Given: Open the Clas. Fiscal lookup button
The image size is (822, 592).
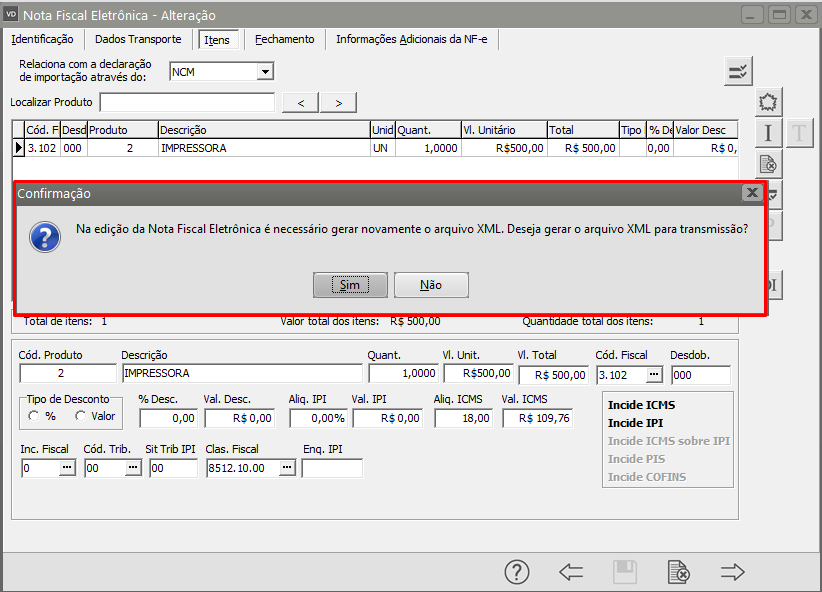Looking at the screenshot, I should point(287,468).
